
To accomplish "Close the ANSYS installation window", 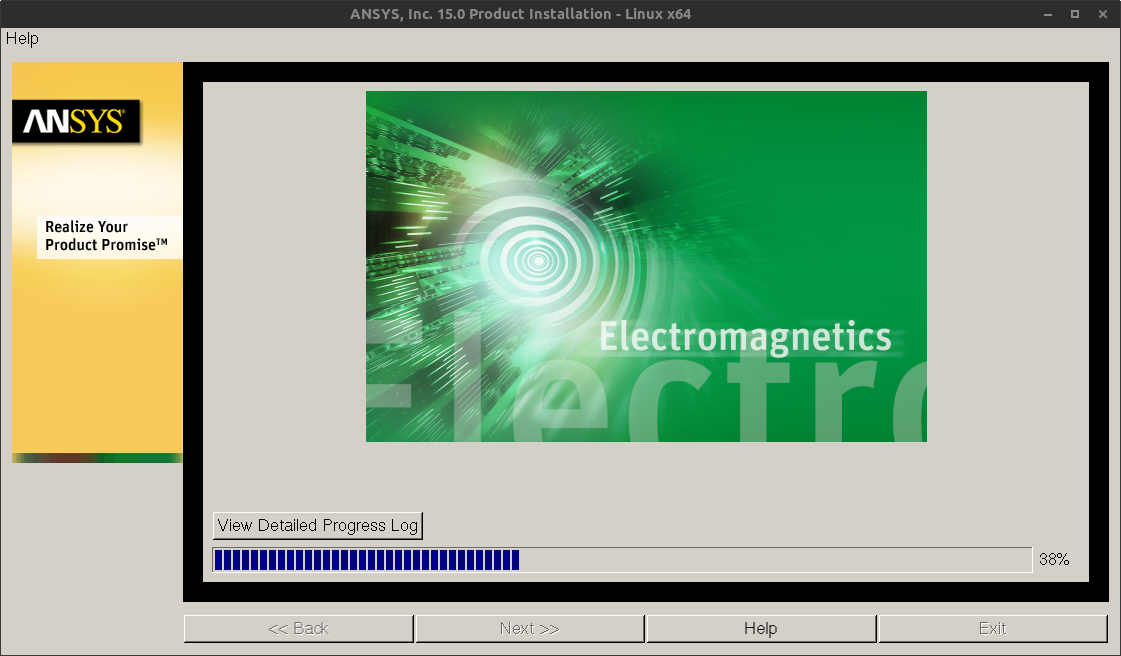I will [x=1102, y=14].
